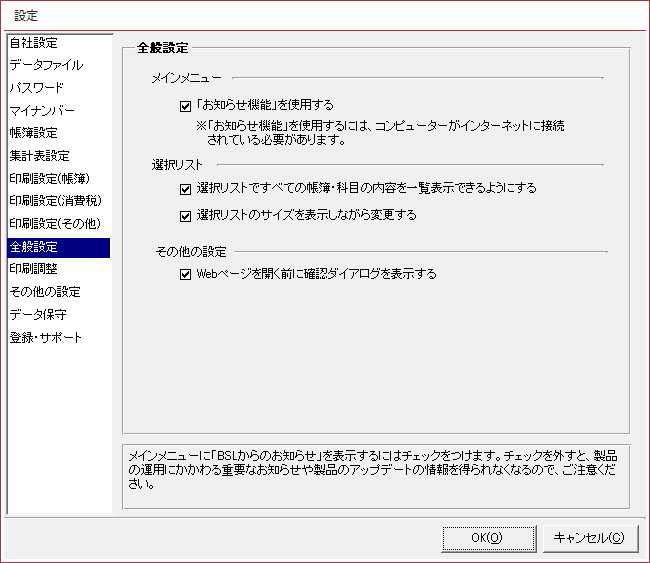The image size is (650, 563).
Task: Toggle「お知らせ機能」を使用する checkbox
Action: coord(185,105)
